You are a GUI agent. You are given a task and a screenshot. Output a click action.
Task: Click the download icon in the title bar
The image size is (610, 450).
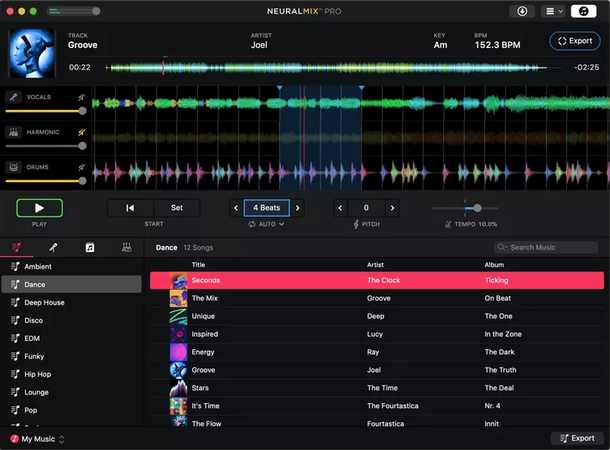point(523,11)
